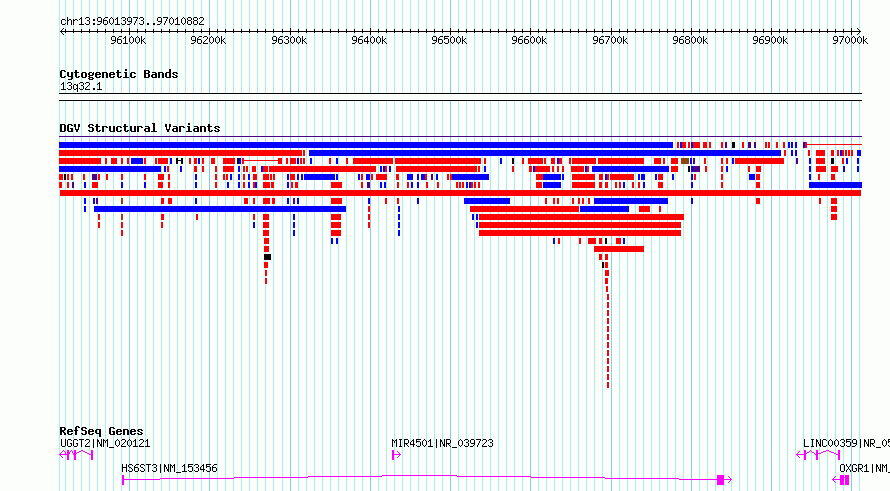Select the LINC00359 gene label
The width and height of the screenshot is (890, 491).
(x=846, y=443)
